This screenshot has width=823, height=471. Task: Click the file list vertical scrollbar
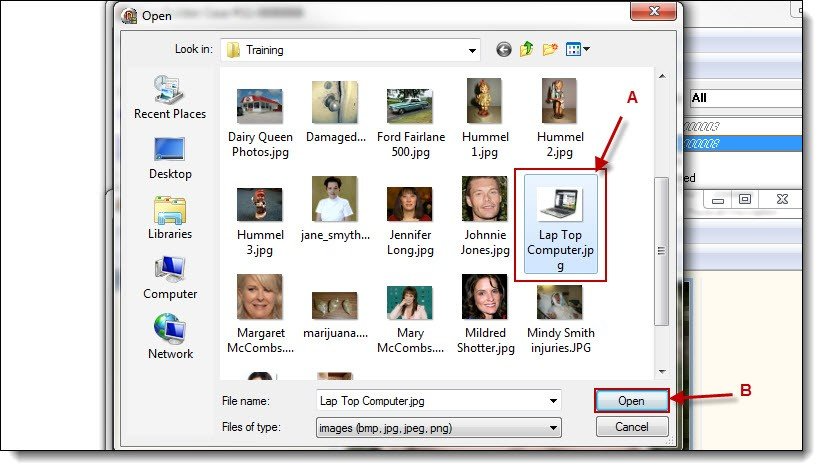[x=661, y=250]
